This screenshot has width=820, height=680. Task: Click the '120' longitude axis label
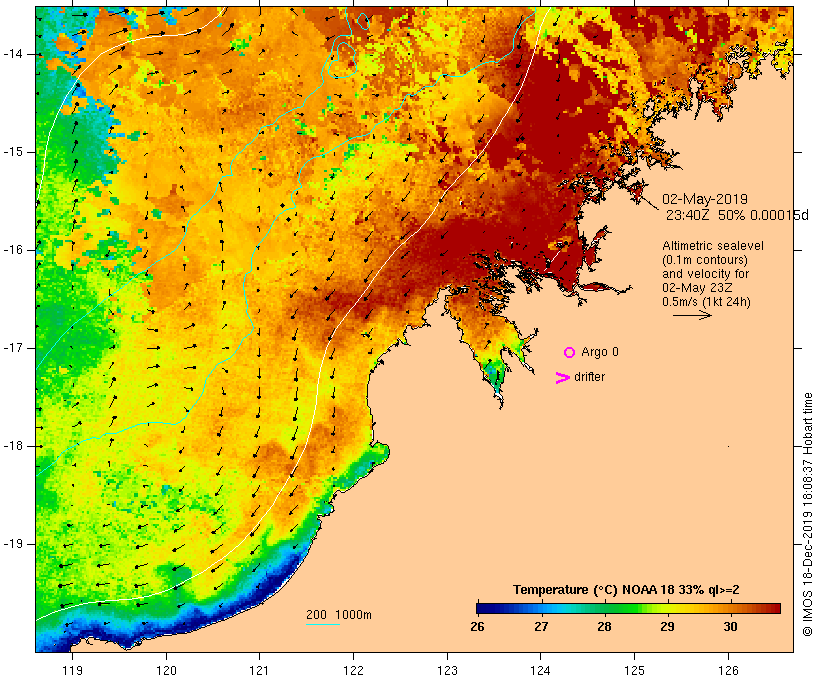166,670
